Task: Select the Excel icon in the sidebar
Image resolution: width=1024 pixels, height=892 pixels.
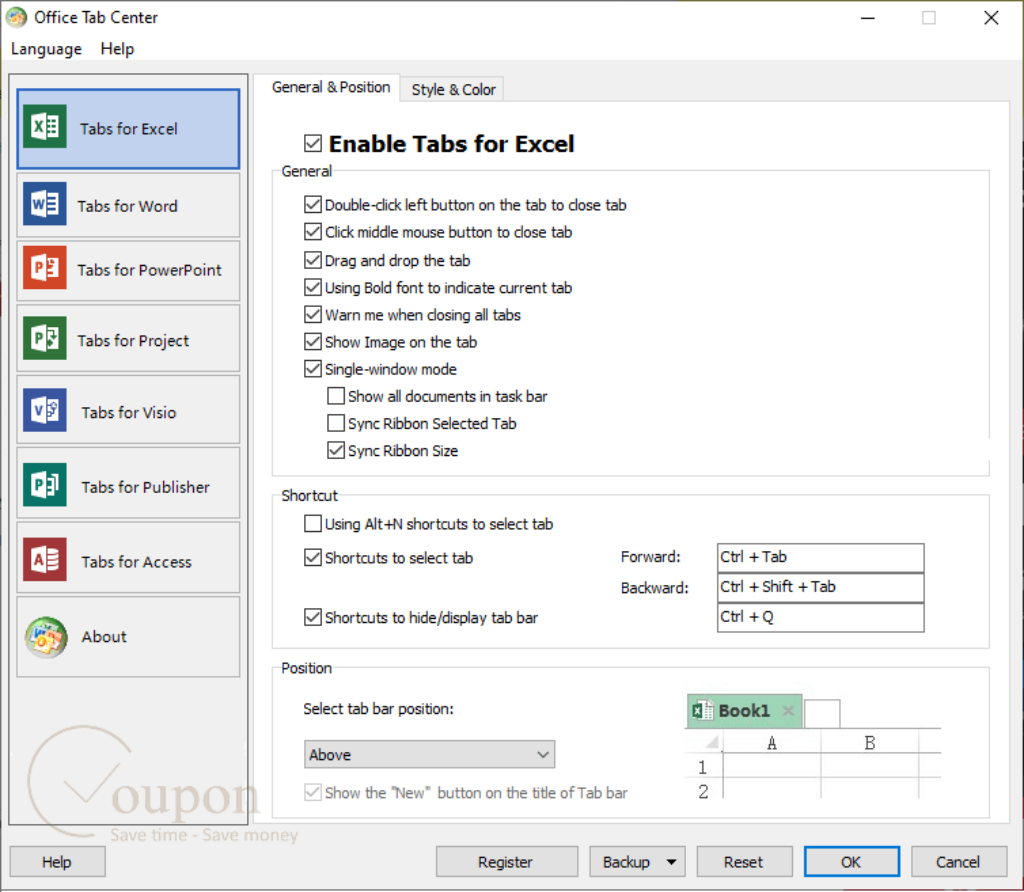Action: point(44,127)
